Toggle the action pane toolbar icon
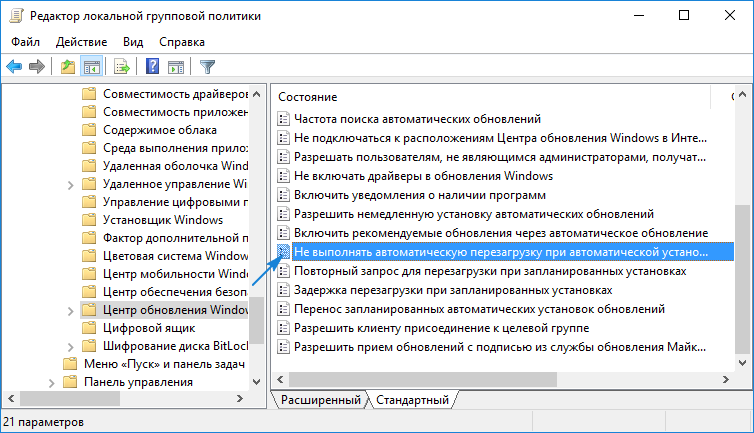 176,67
